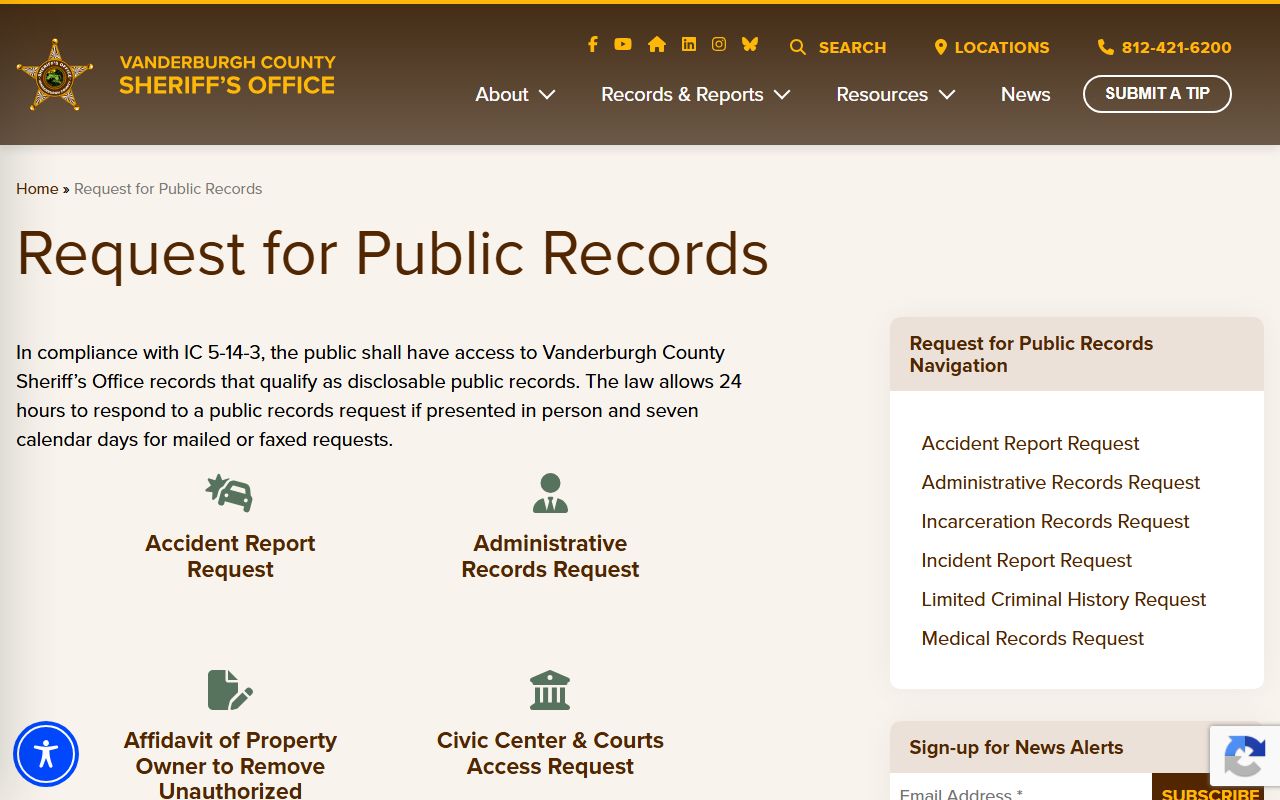1280x800 pixels.
Task: Click the location pin icon
Action: point(940,47)
